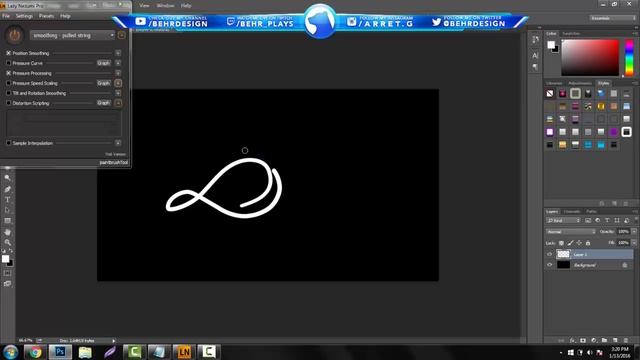Toggle the Position Smoothing checkbox

(9, 53)
